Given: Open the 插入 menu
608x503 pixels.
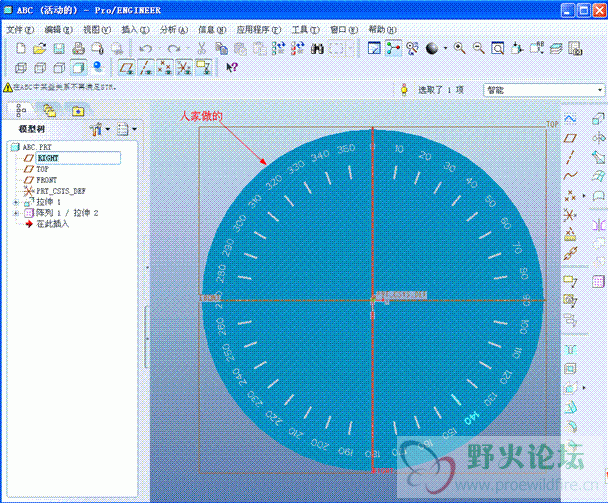Looking at the screenshot, I should click(x=135, y=30).
